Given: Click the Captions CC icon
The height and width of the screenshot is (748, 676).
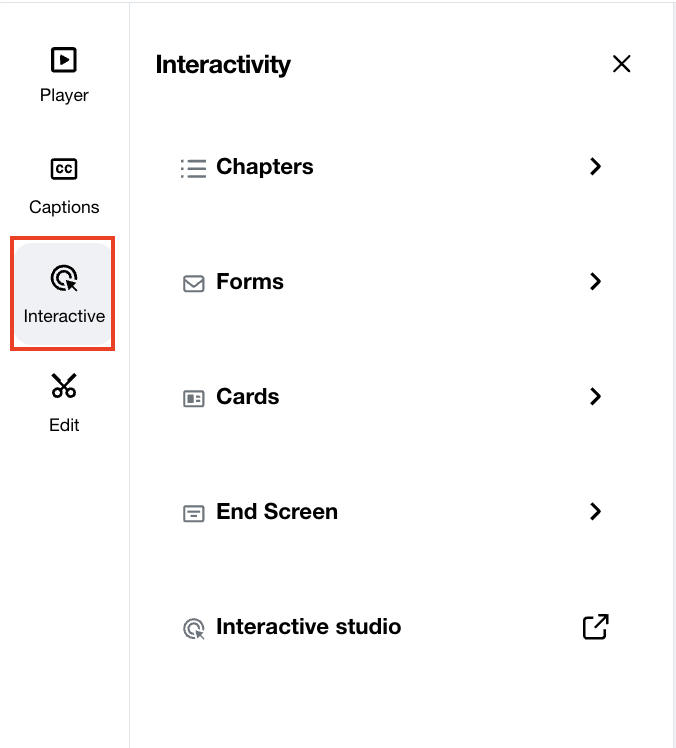Looking at the screenshot, I should [x=64, y=169].
